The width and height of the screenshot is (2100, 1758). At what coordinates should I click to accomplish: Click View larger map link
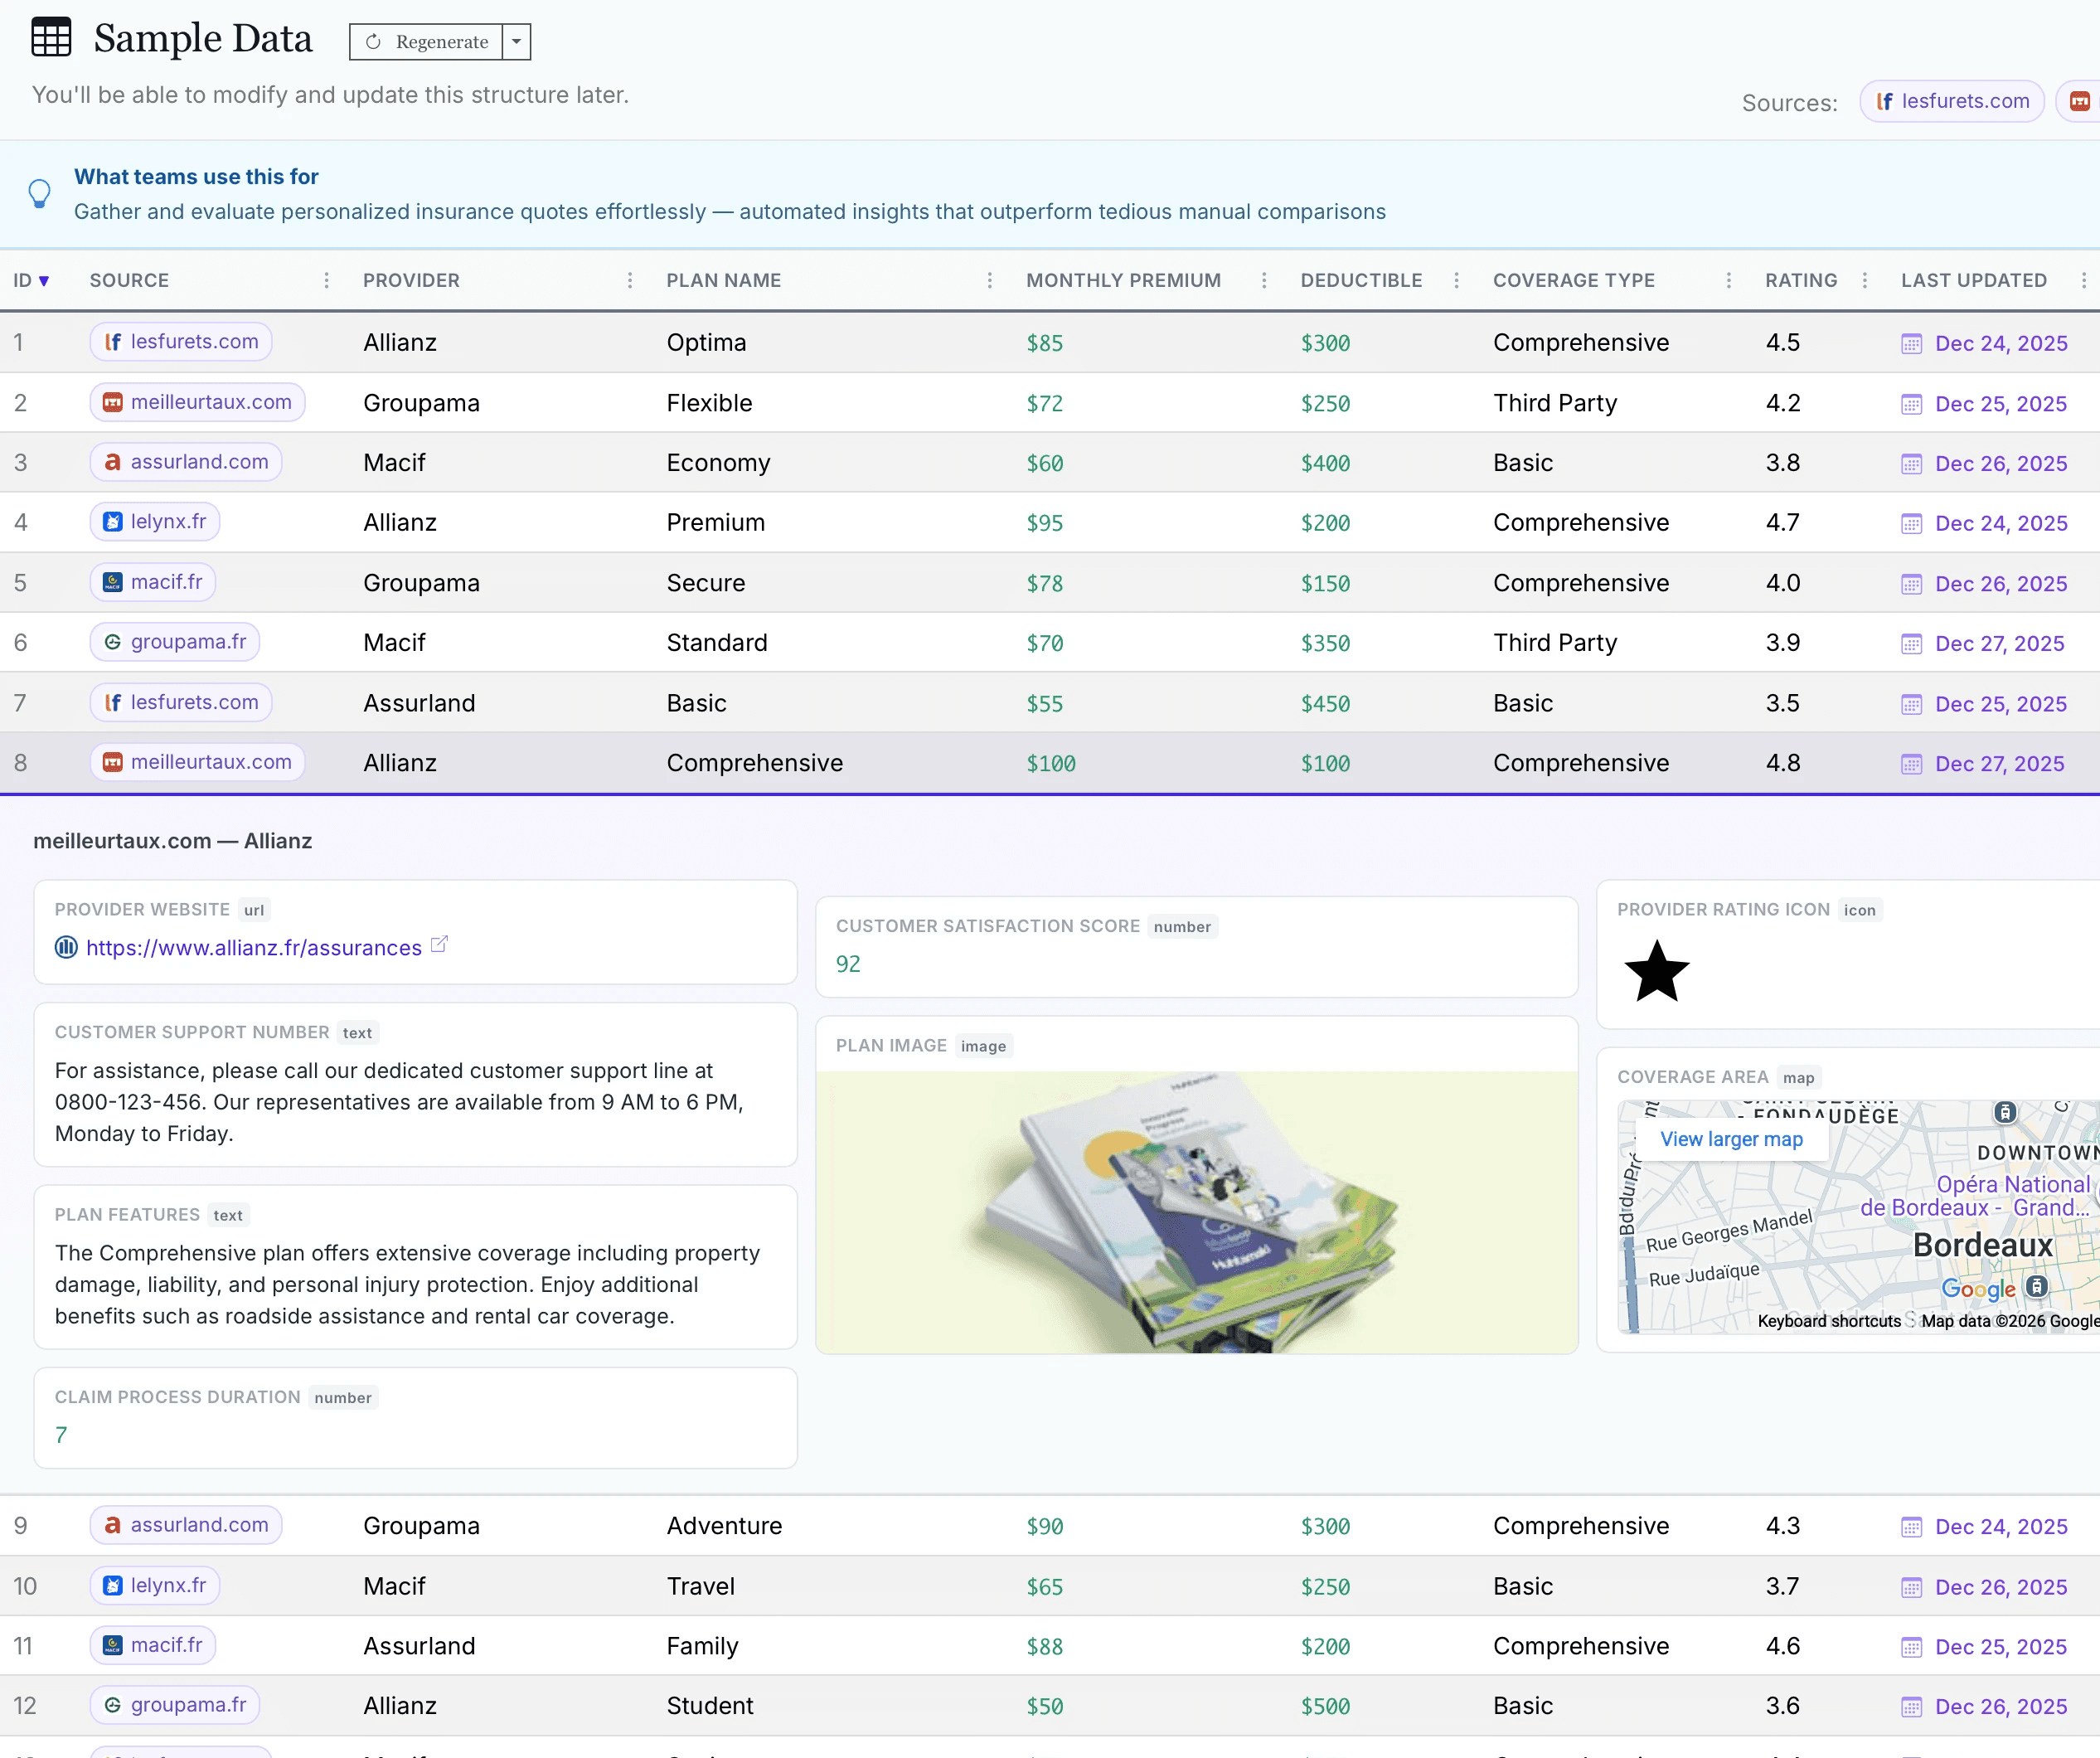1731,1139
